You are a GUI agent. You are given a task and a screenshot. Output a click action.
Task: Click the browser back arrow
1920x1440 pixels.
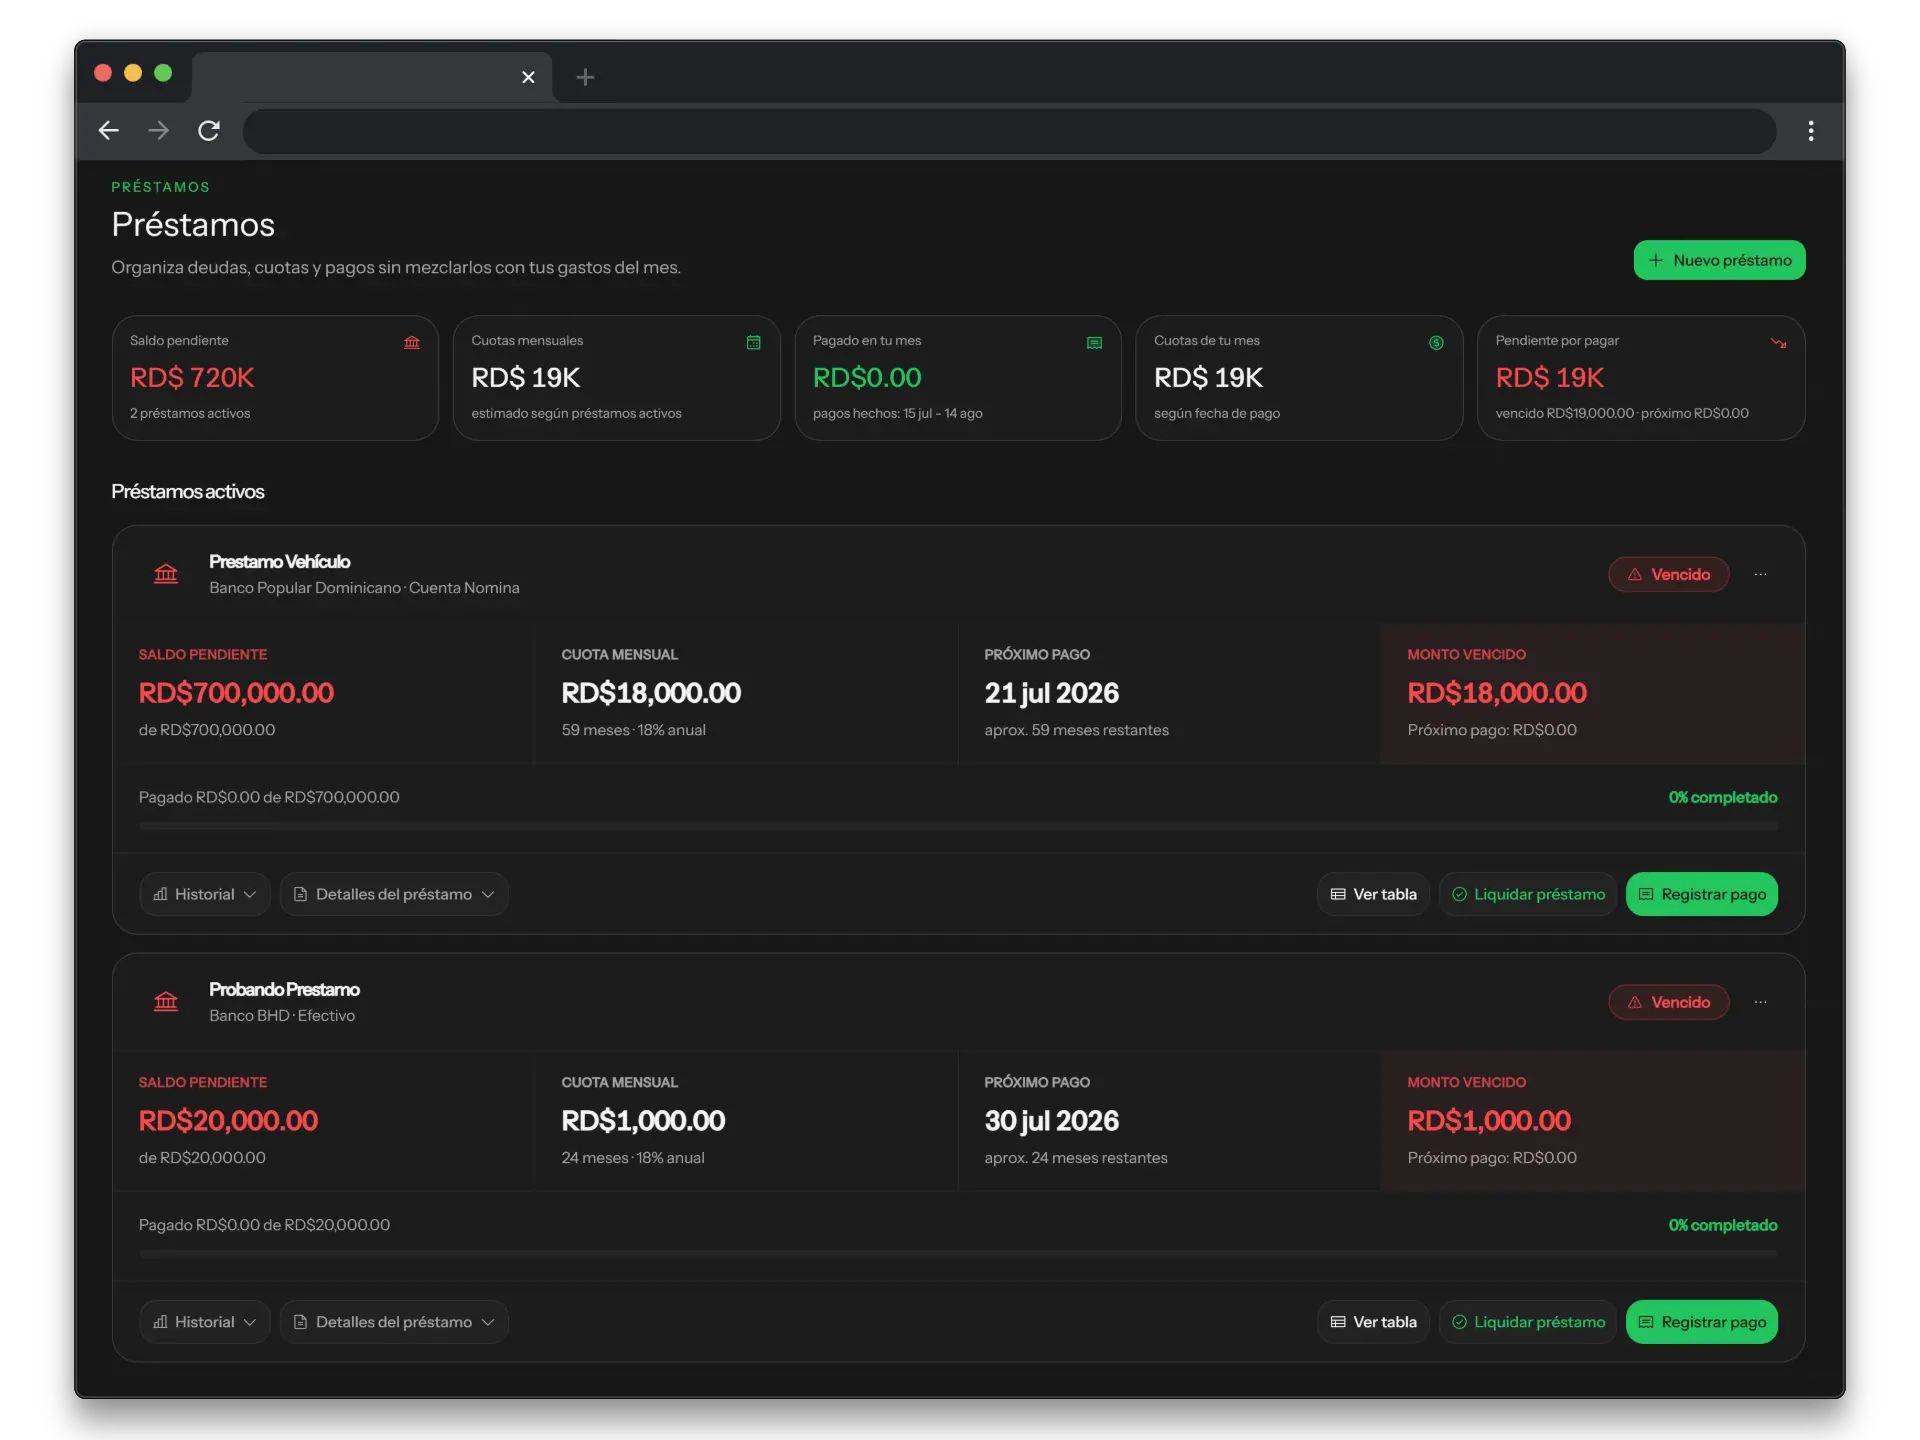tap(109, 130)
